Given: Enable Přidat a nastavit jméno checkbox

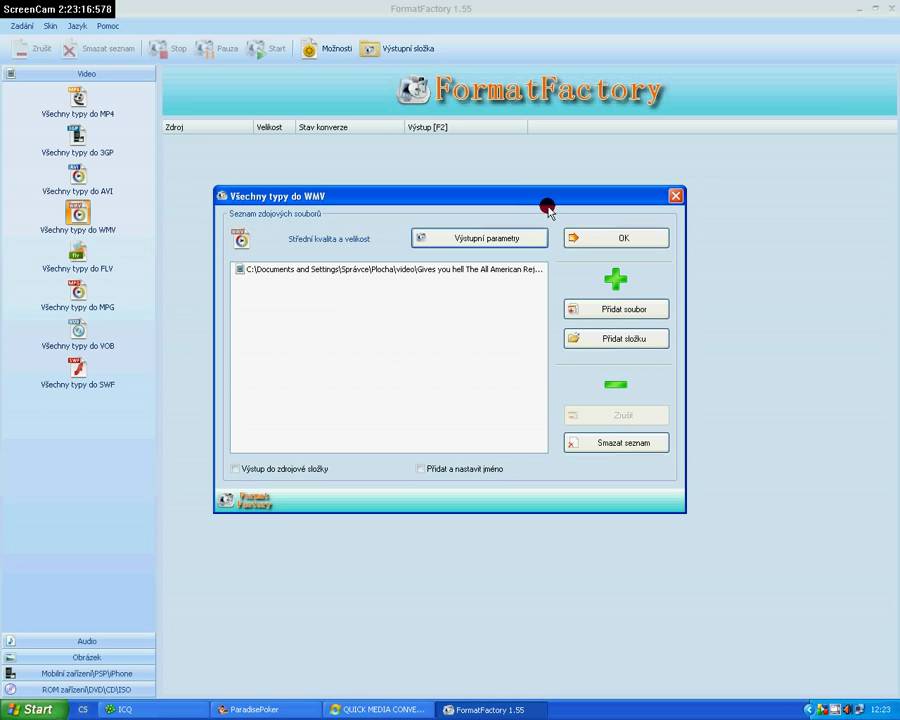Looking at the screenshot, I should 420,469.
